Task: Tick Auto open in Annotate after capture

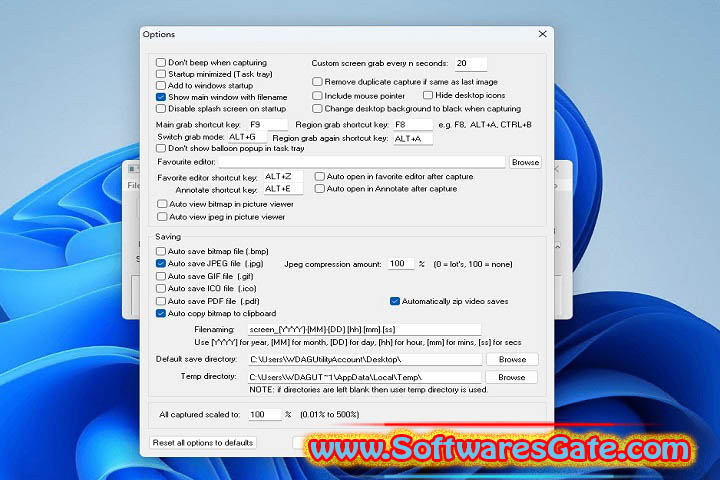Action: [x=320, y=189]
